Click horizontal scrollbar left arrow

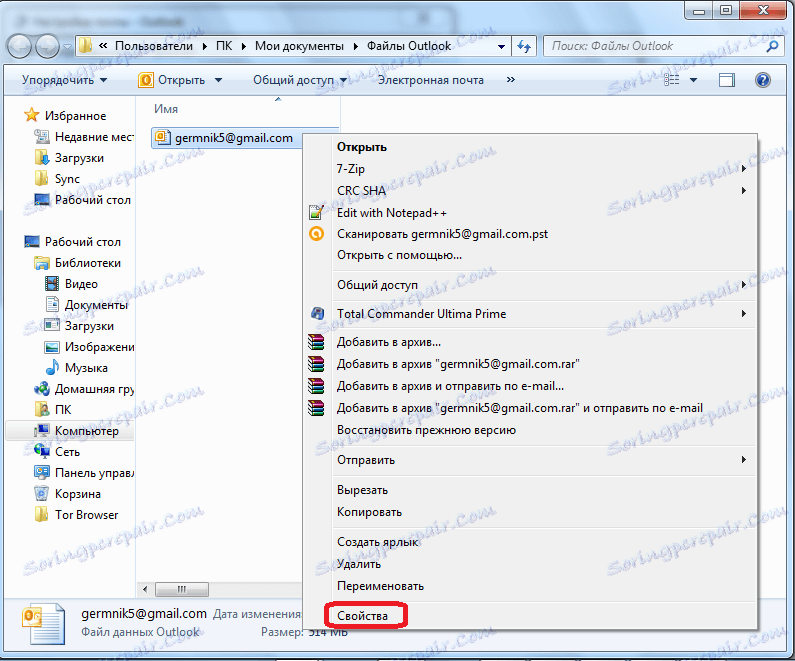(x=146, y=590)
